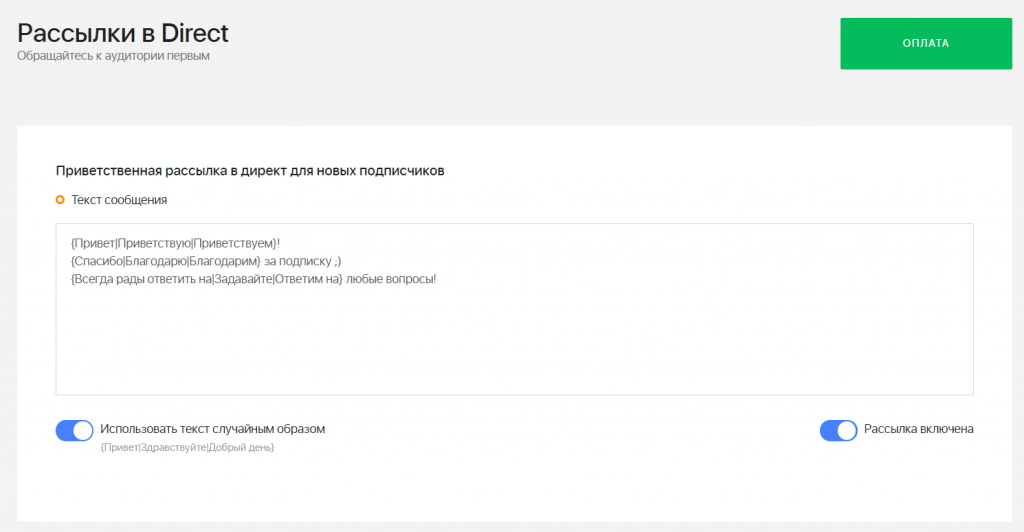
Task: Click the word Задавайте in the message
Action: (243, 279)
